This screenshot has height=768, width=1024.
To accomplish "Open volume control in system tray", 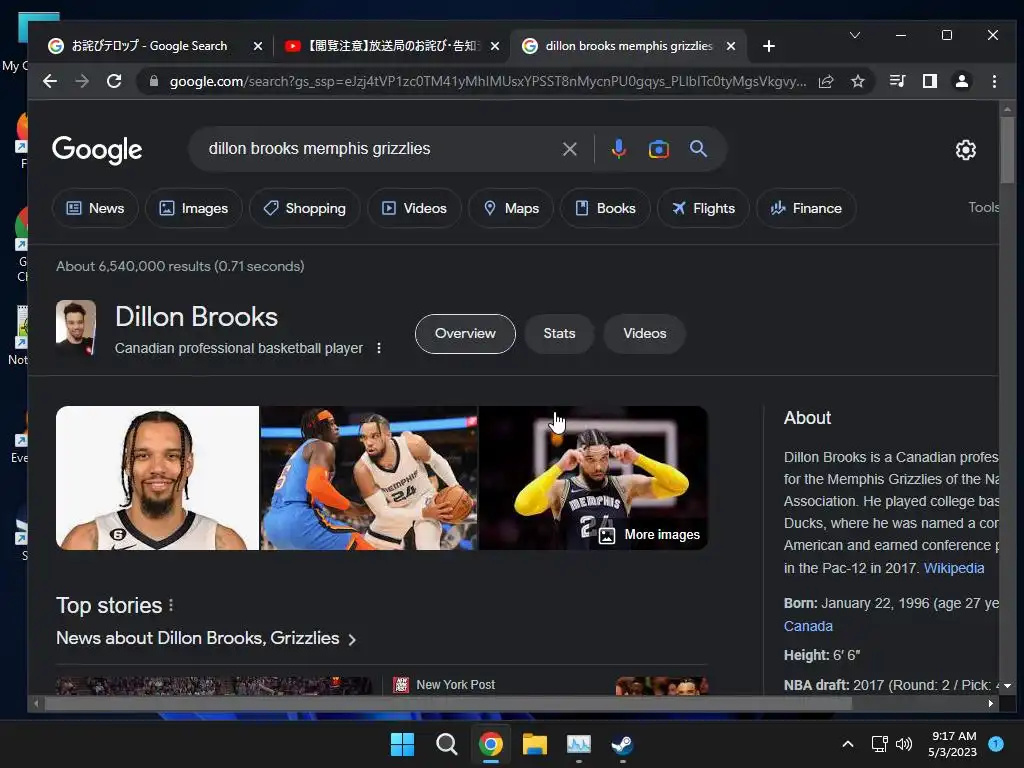I will click(904, 744).
